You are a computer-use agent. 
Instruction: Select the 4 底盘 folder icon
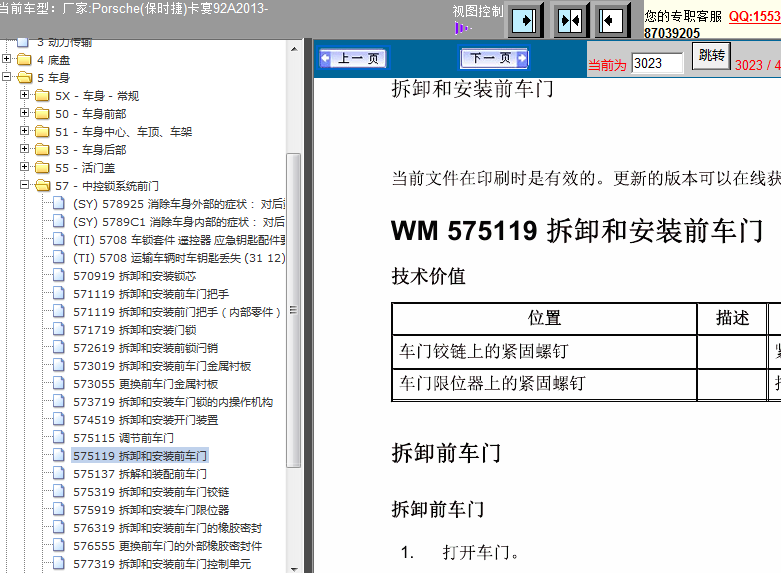tap(24, 60)
